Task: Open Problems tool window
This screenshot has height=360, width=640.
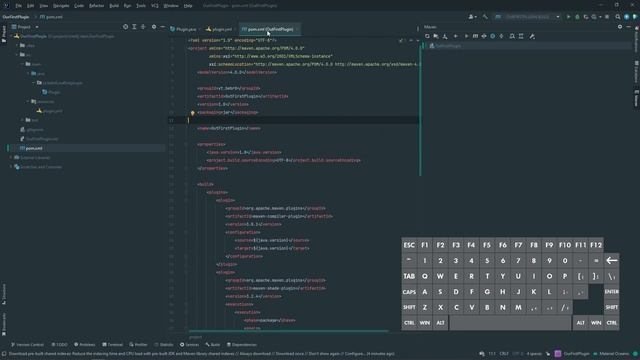Action: coord(84,345)
